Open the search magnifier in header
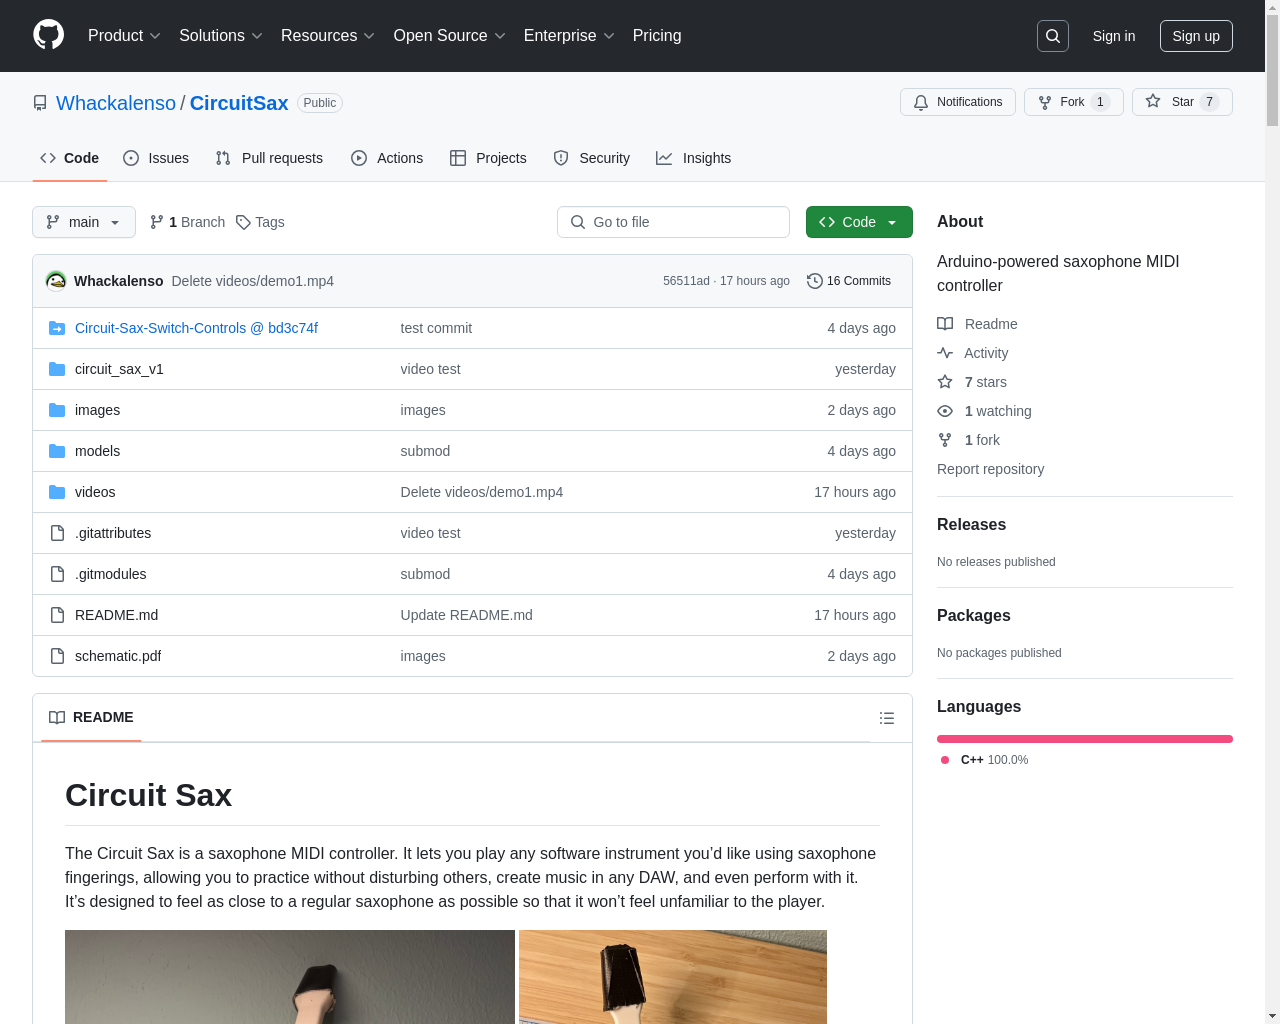 point(1053,36)
